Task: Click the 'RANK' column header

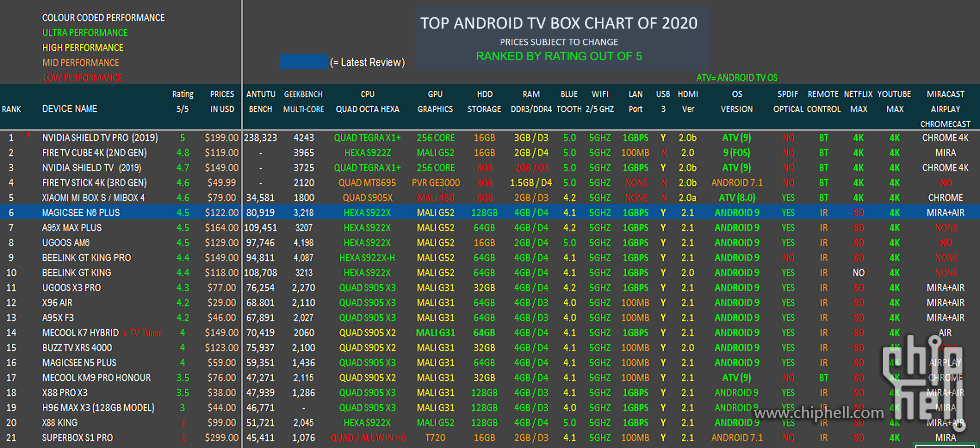Action: pyautogui.click(x=11, y=109)
